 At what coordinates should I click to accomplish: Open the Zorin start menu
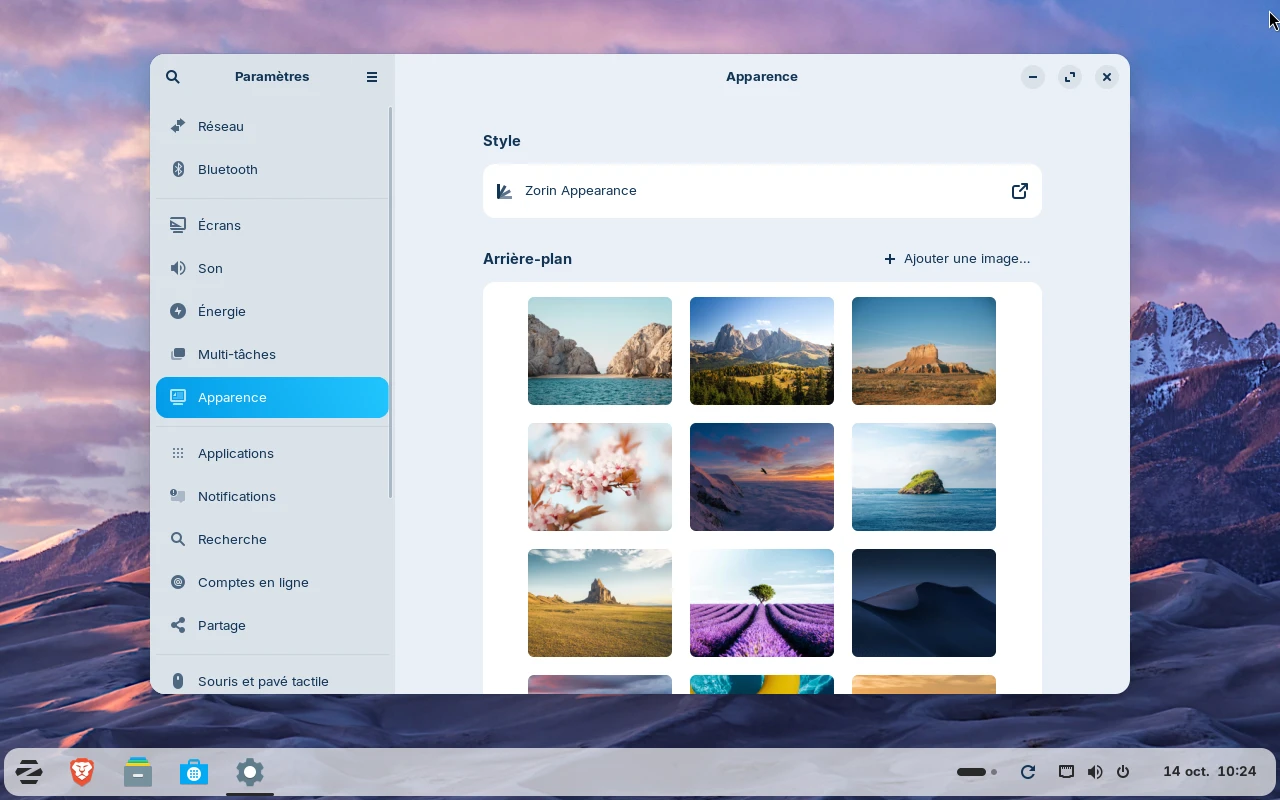[x=28, y=772]
